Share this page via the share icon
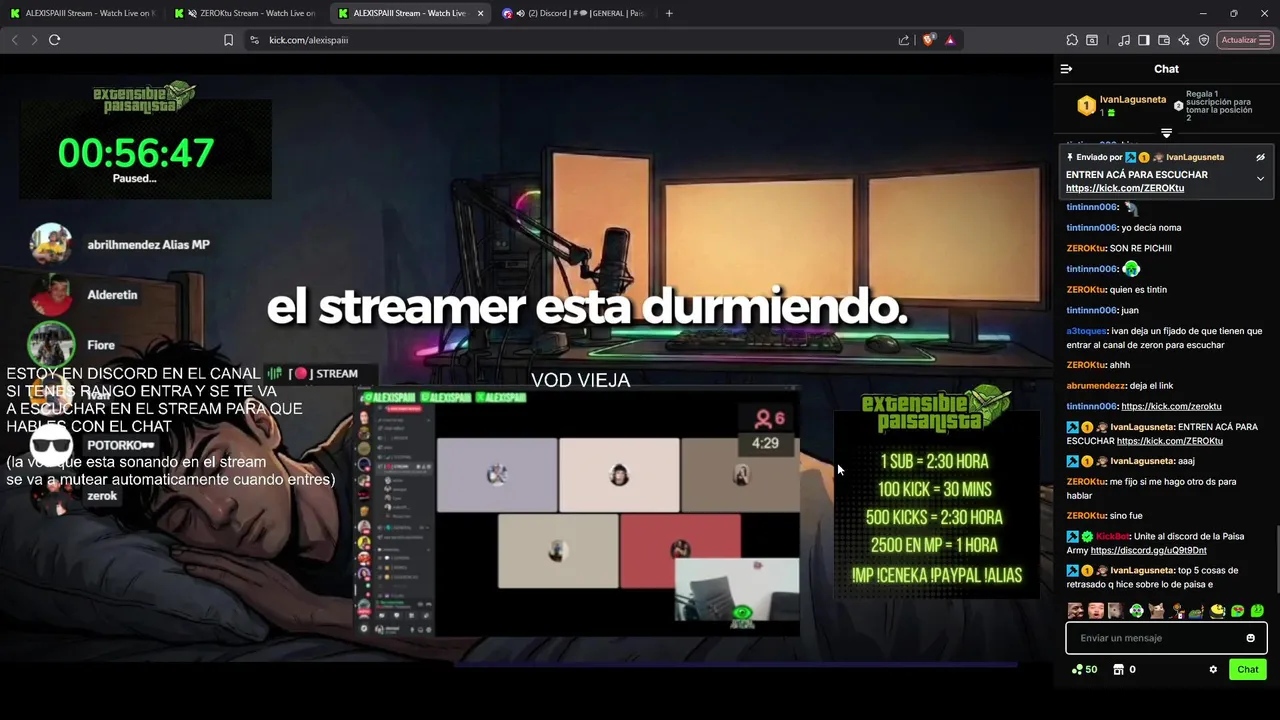This screenshot has height=720, width=1280. [904, 40]
